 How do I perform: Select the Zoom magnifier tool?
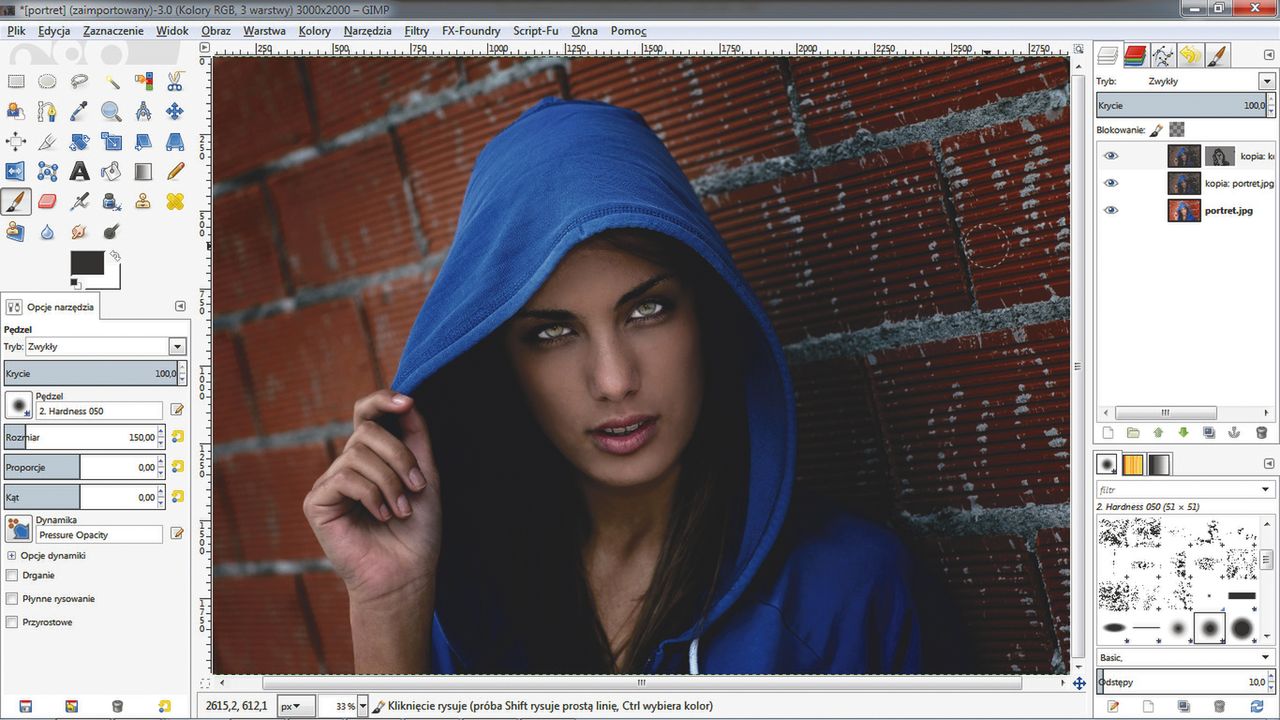111,112
